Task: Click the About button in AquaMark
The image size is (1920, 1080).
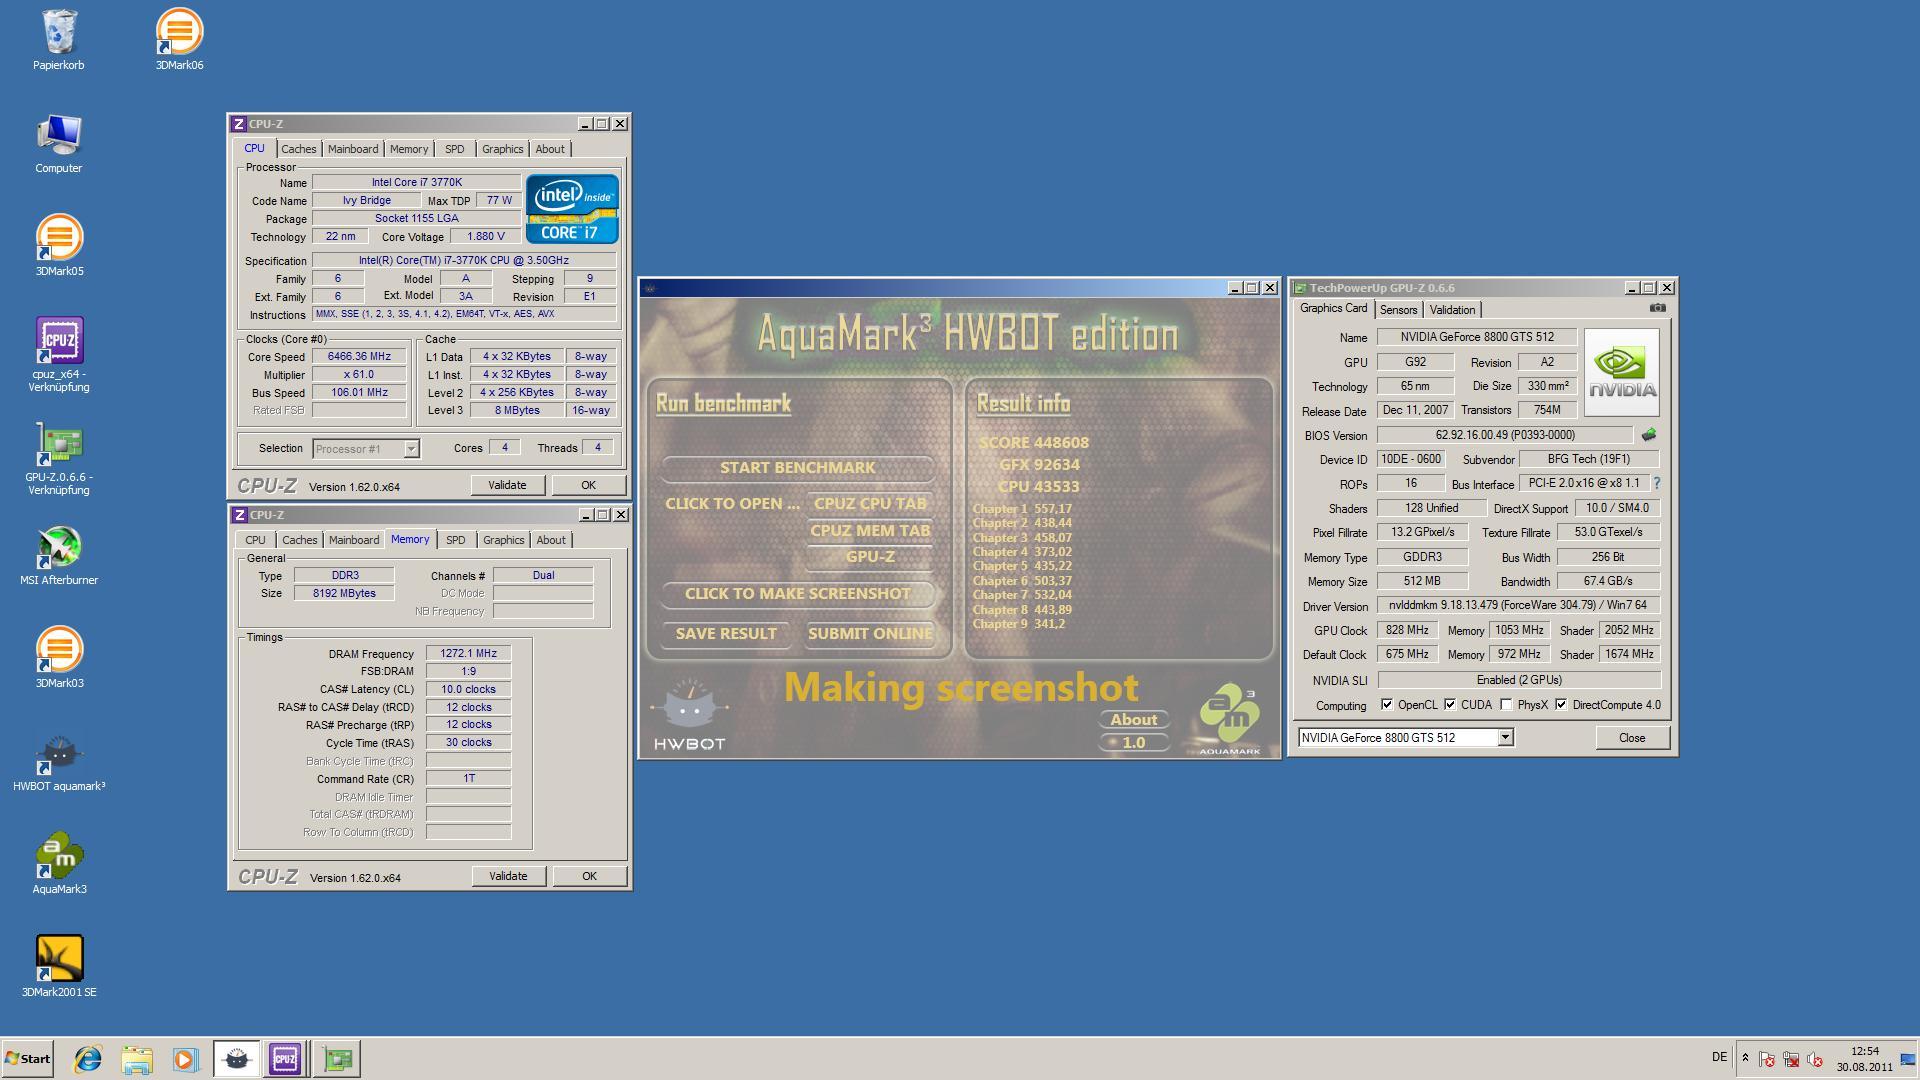Action: click(1133, 720)
